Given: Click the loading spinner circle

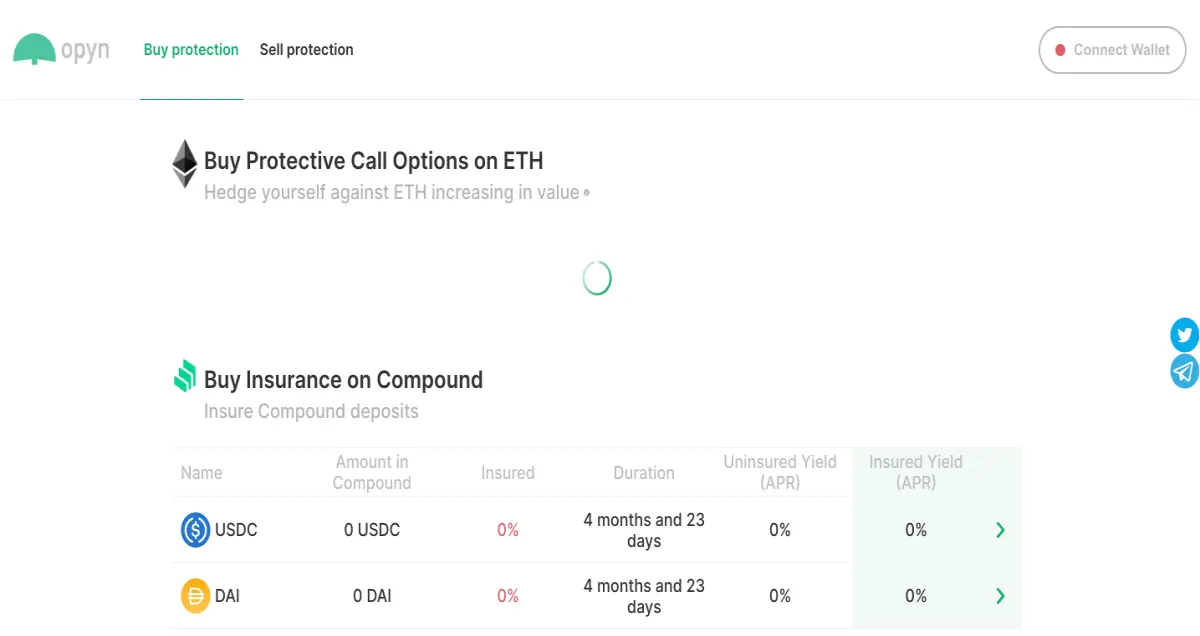Looking at the screenshot, I should tap(597, 278).
